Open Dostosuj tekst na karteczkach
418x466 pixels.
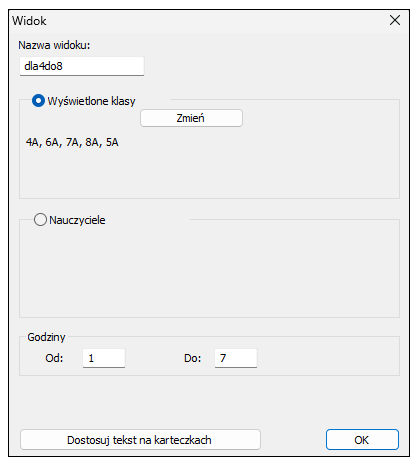[140, 440]
